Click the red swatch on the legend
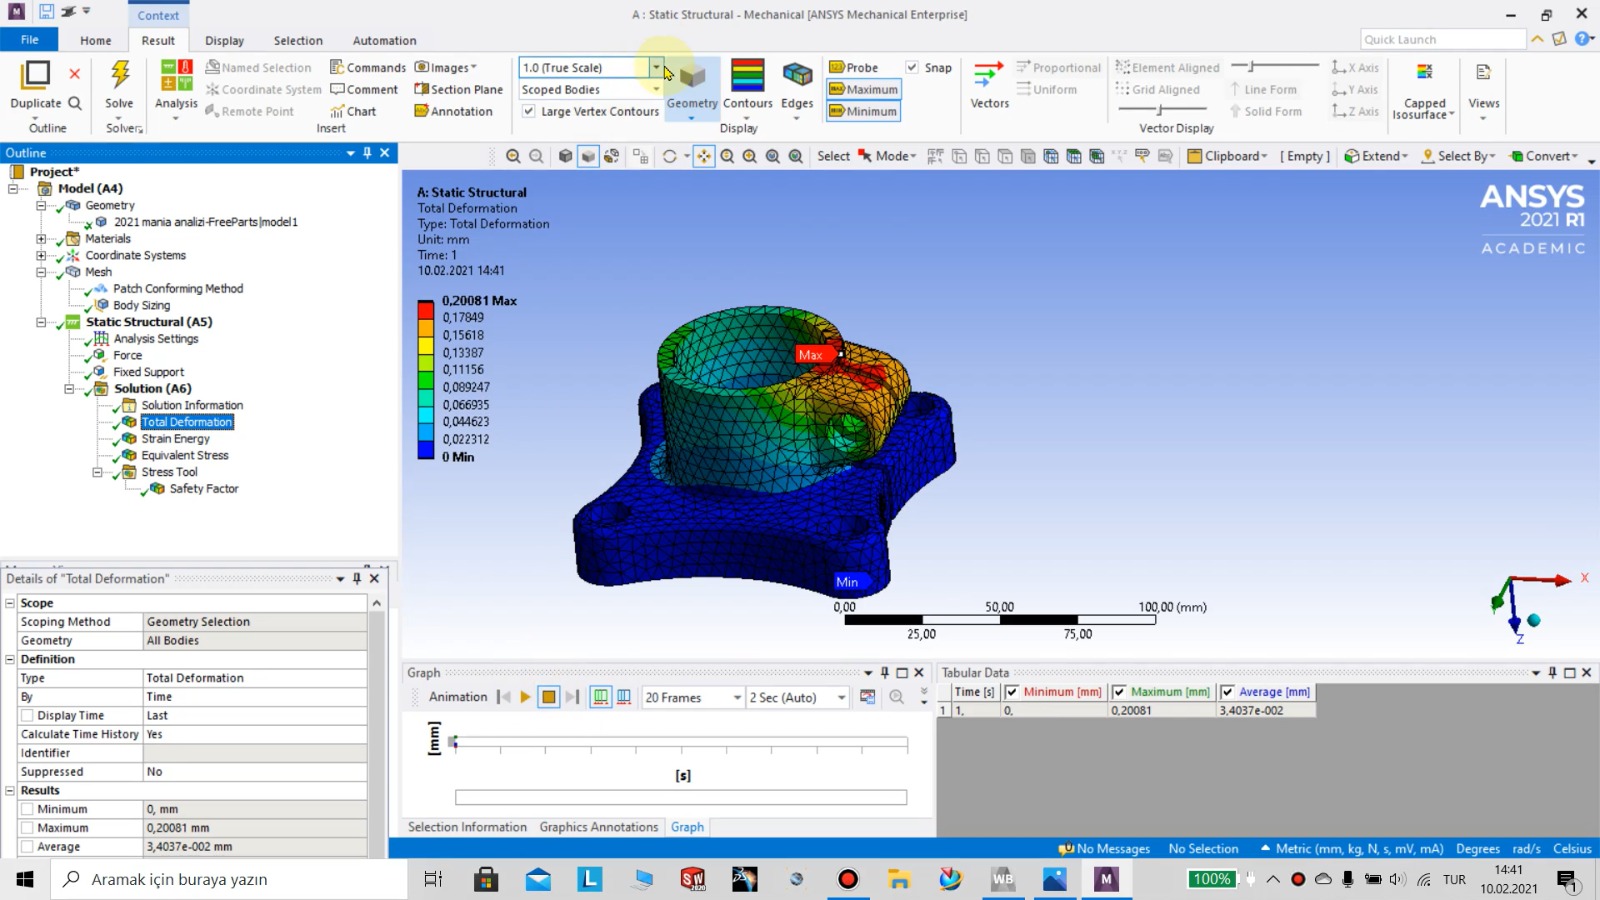 point(425,309)
